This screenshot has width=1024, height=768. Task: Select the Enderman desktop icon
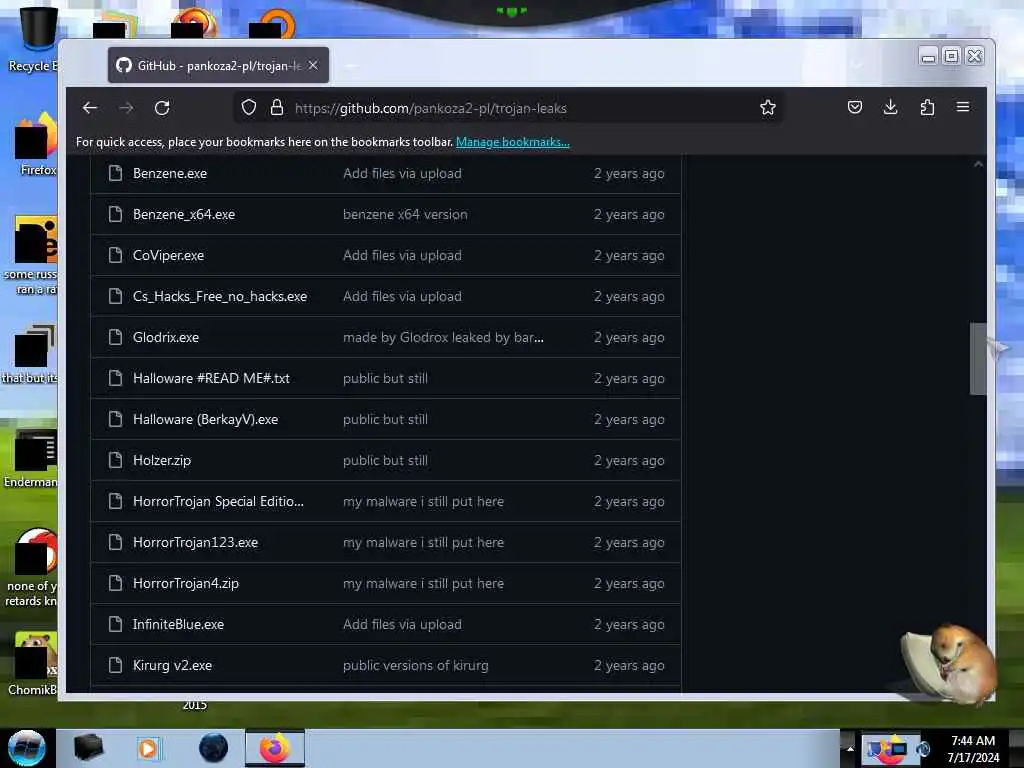[x=33, y=459]
